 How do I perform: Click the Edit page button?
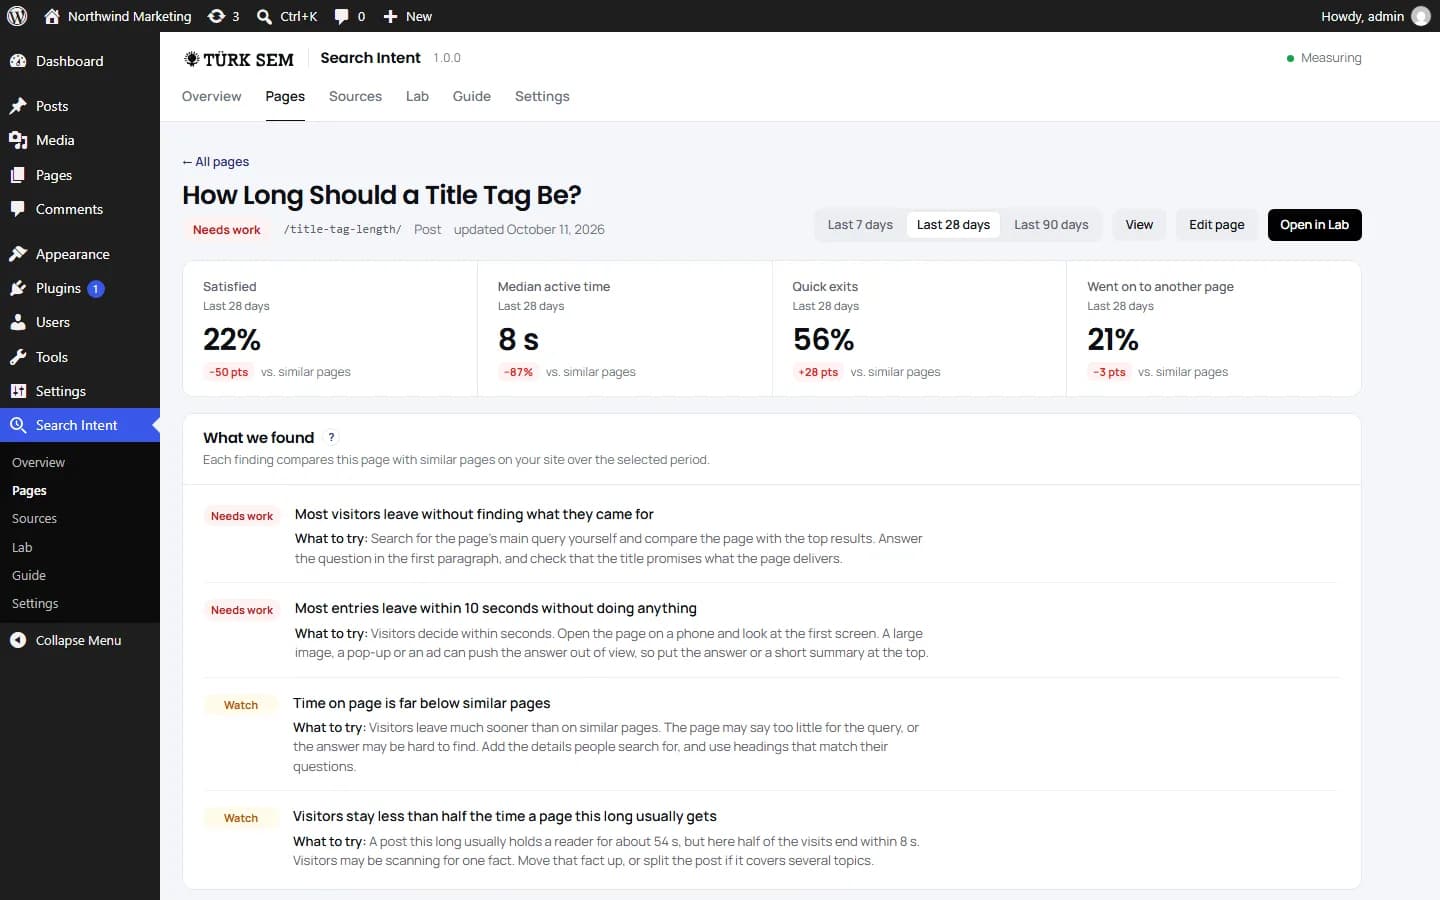pyautogui.click(x=1217, y=225)
